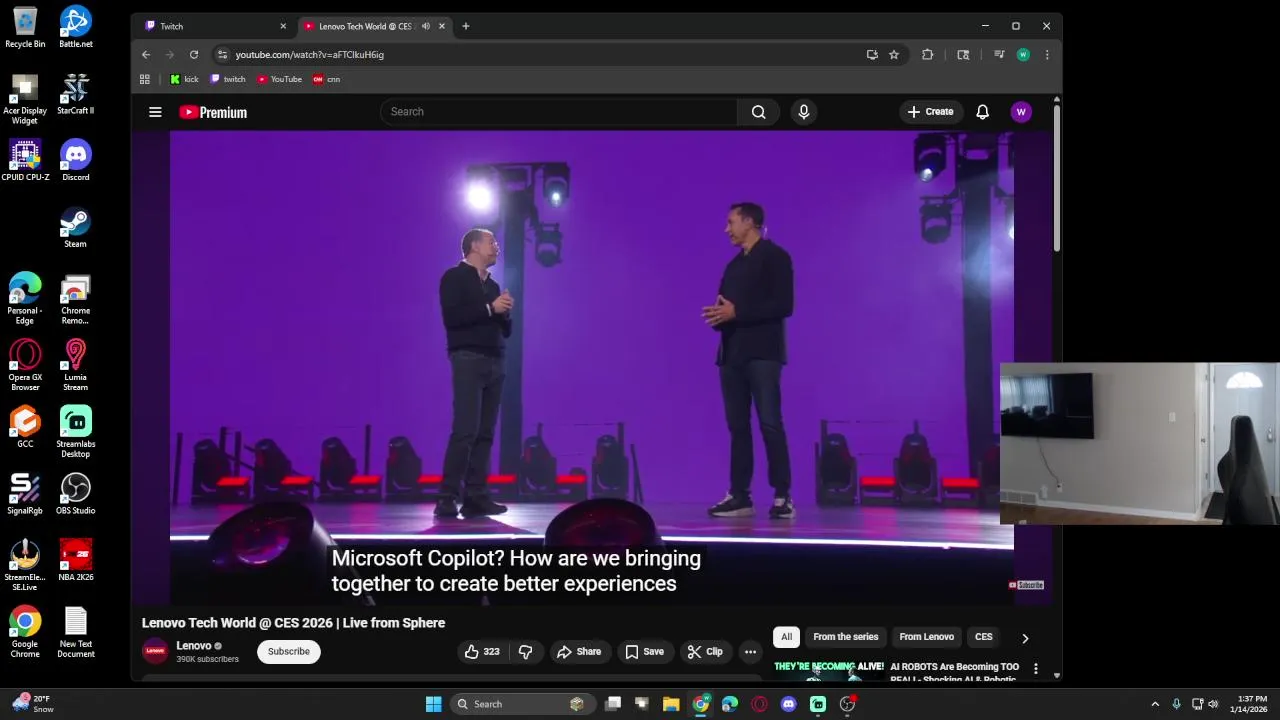
Task: Click the YouTube search magnifier button
Action: [x=759, y=112]
